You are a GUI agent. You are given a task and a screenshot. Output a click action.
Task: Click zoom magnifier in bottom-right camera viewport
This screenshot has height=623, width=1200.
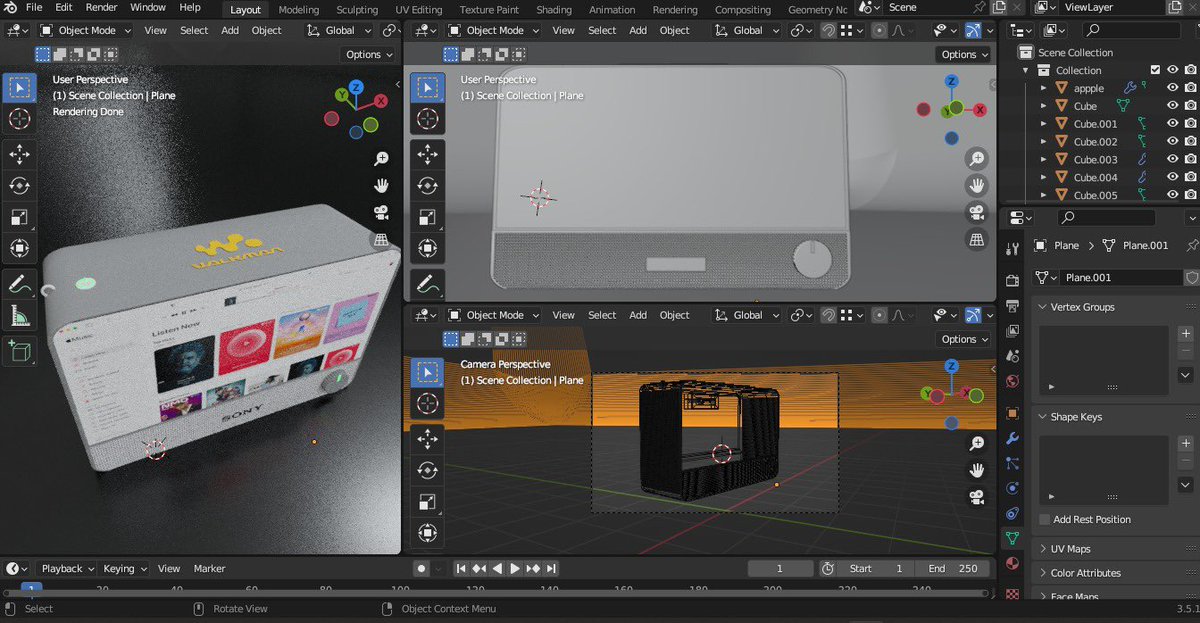click(x=977, y=443)
